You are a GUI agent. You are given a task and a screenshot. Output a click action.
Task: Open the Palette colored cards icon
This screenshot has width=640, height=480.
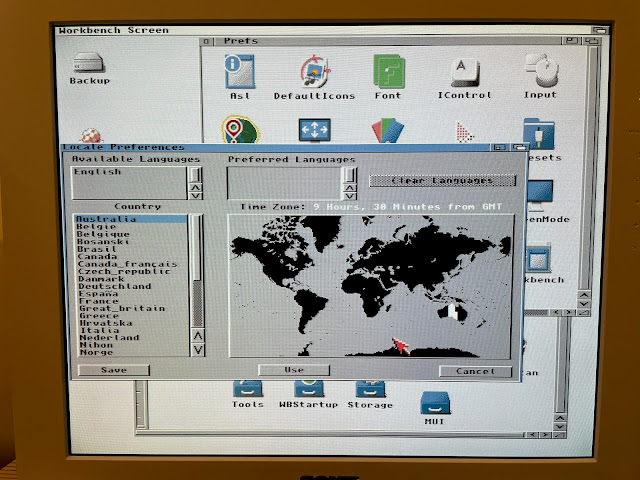(x=388, y=131)
